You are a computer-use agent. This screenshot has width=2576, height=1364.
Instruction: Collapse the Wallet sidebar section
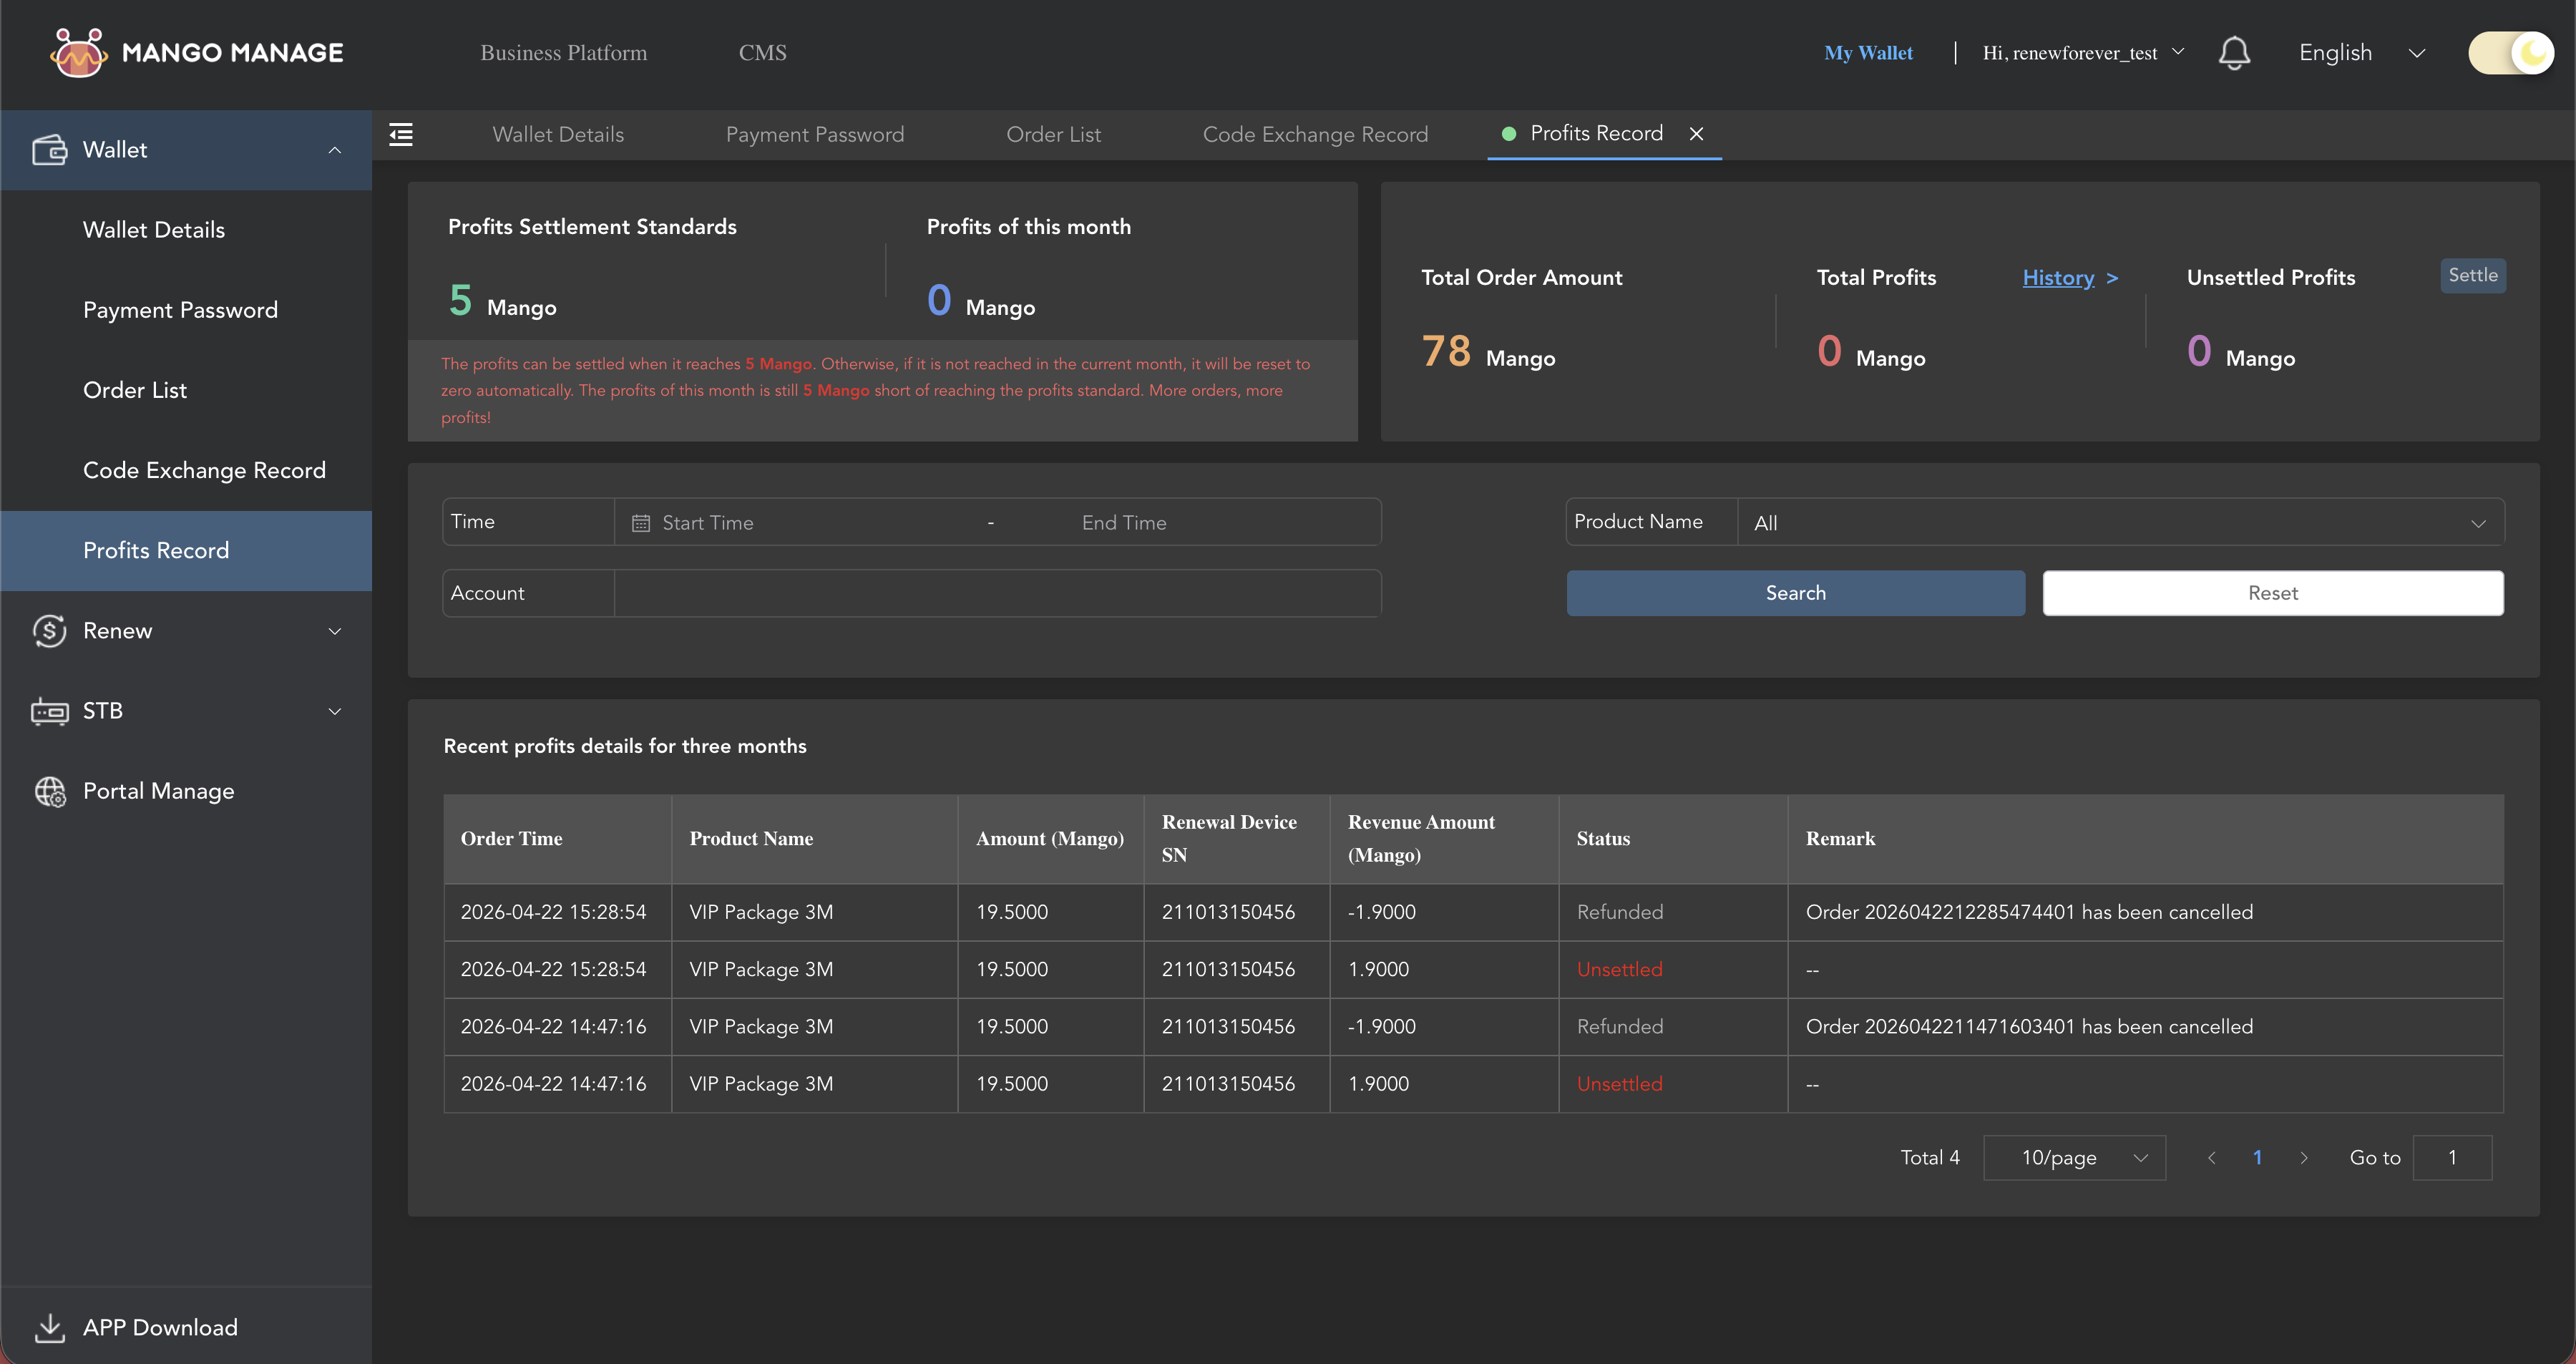[x=334, y=150]
